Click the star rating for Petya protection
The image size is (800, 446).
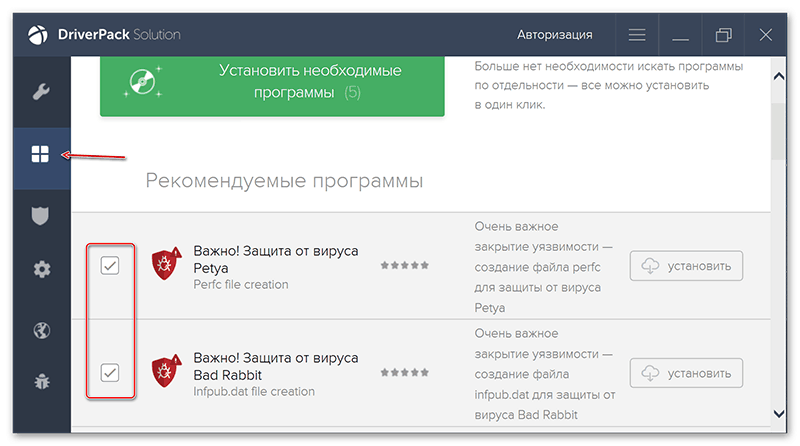coord(404,266)
